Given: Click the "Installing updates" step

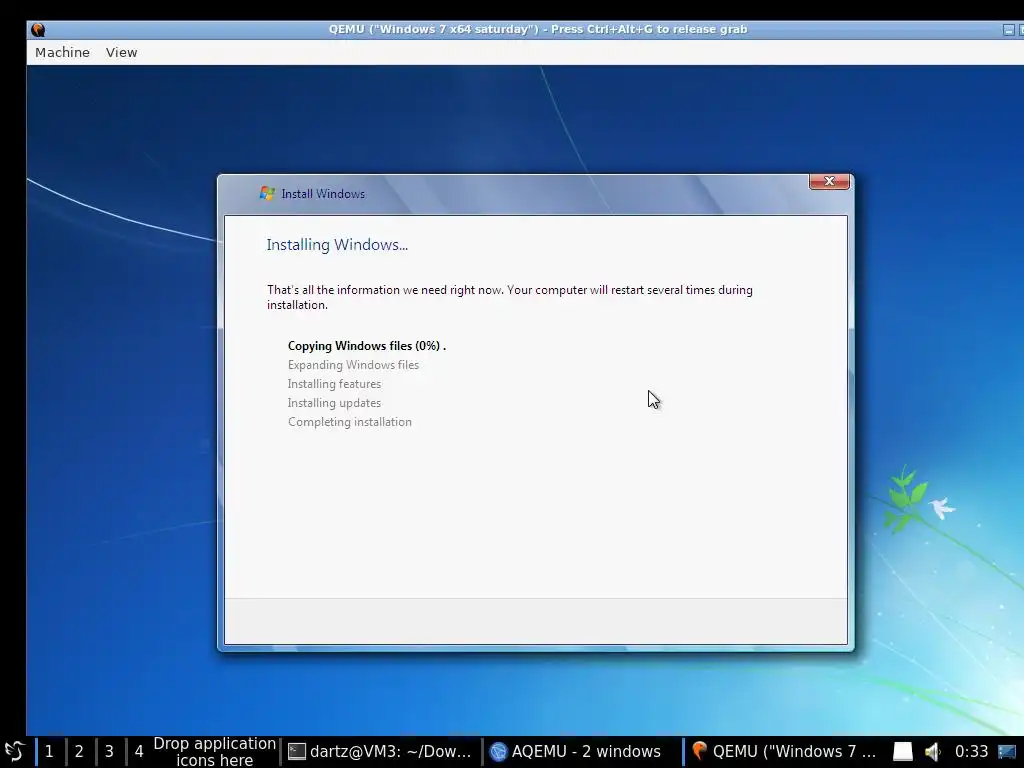Looking at the screenshot, I should [334, 403].
